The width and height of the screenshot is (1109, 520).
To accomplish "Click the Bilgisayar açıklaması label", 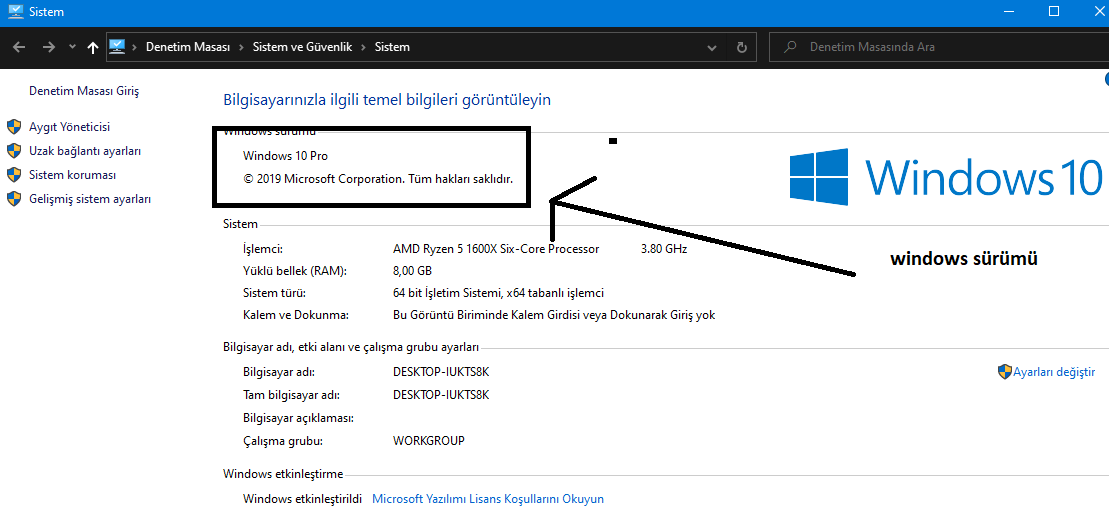I will coord(298,417).
